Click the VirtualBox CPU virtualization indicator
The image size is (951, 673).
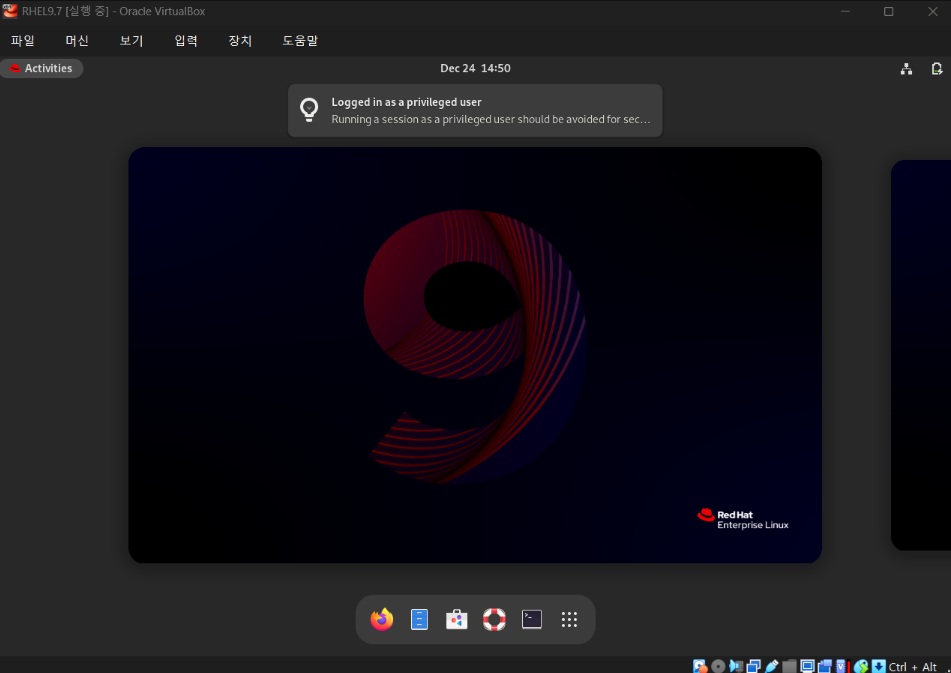842,666
